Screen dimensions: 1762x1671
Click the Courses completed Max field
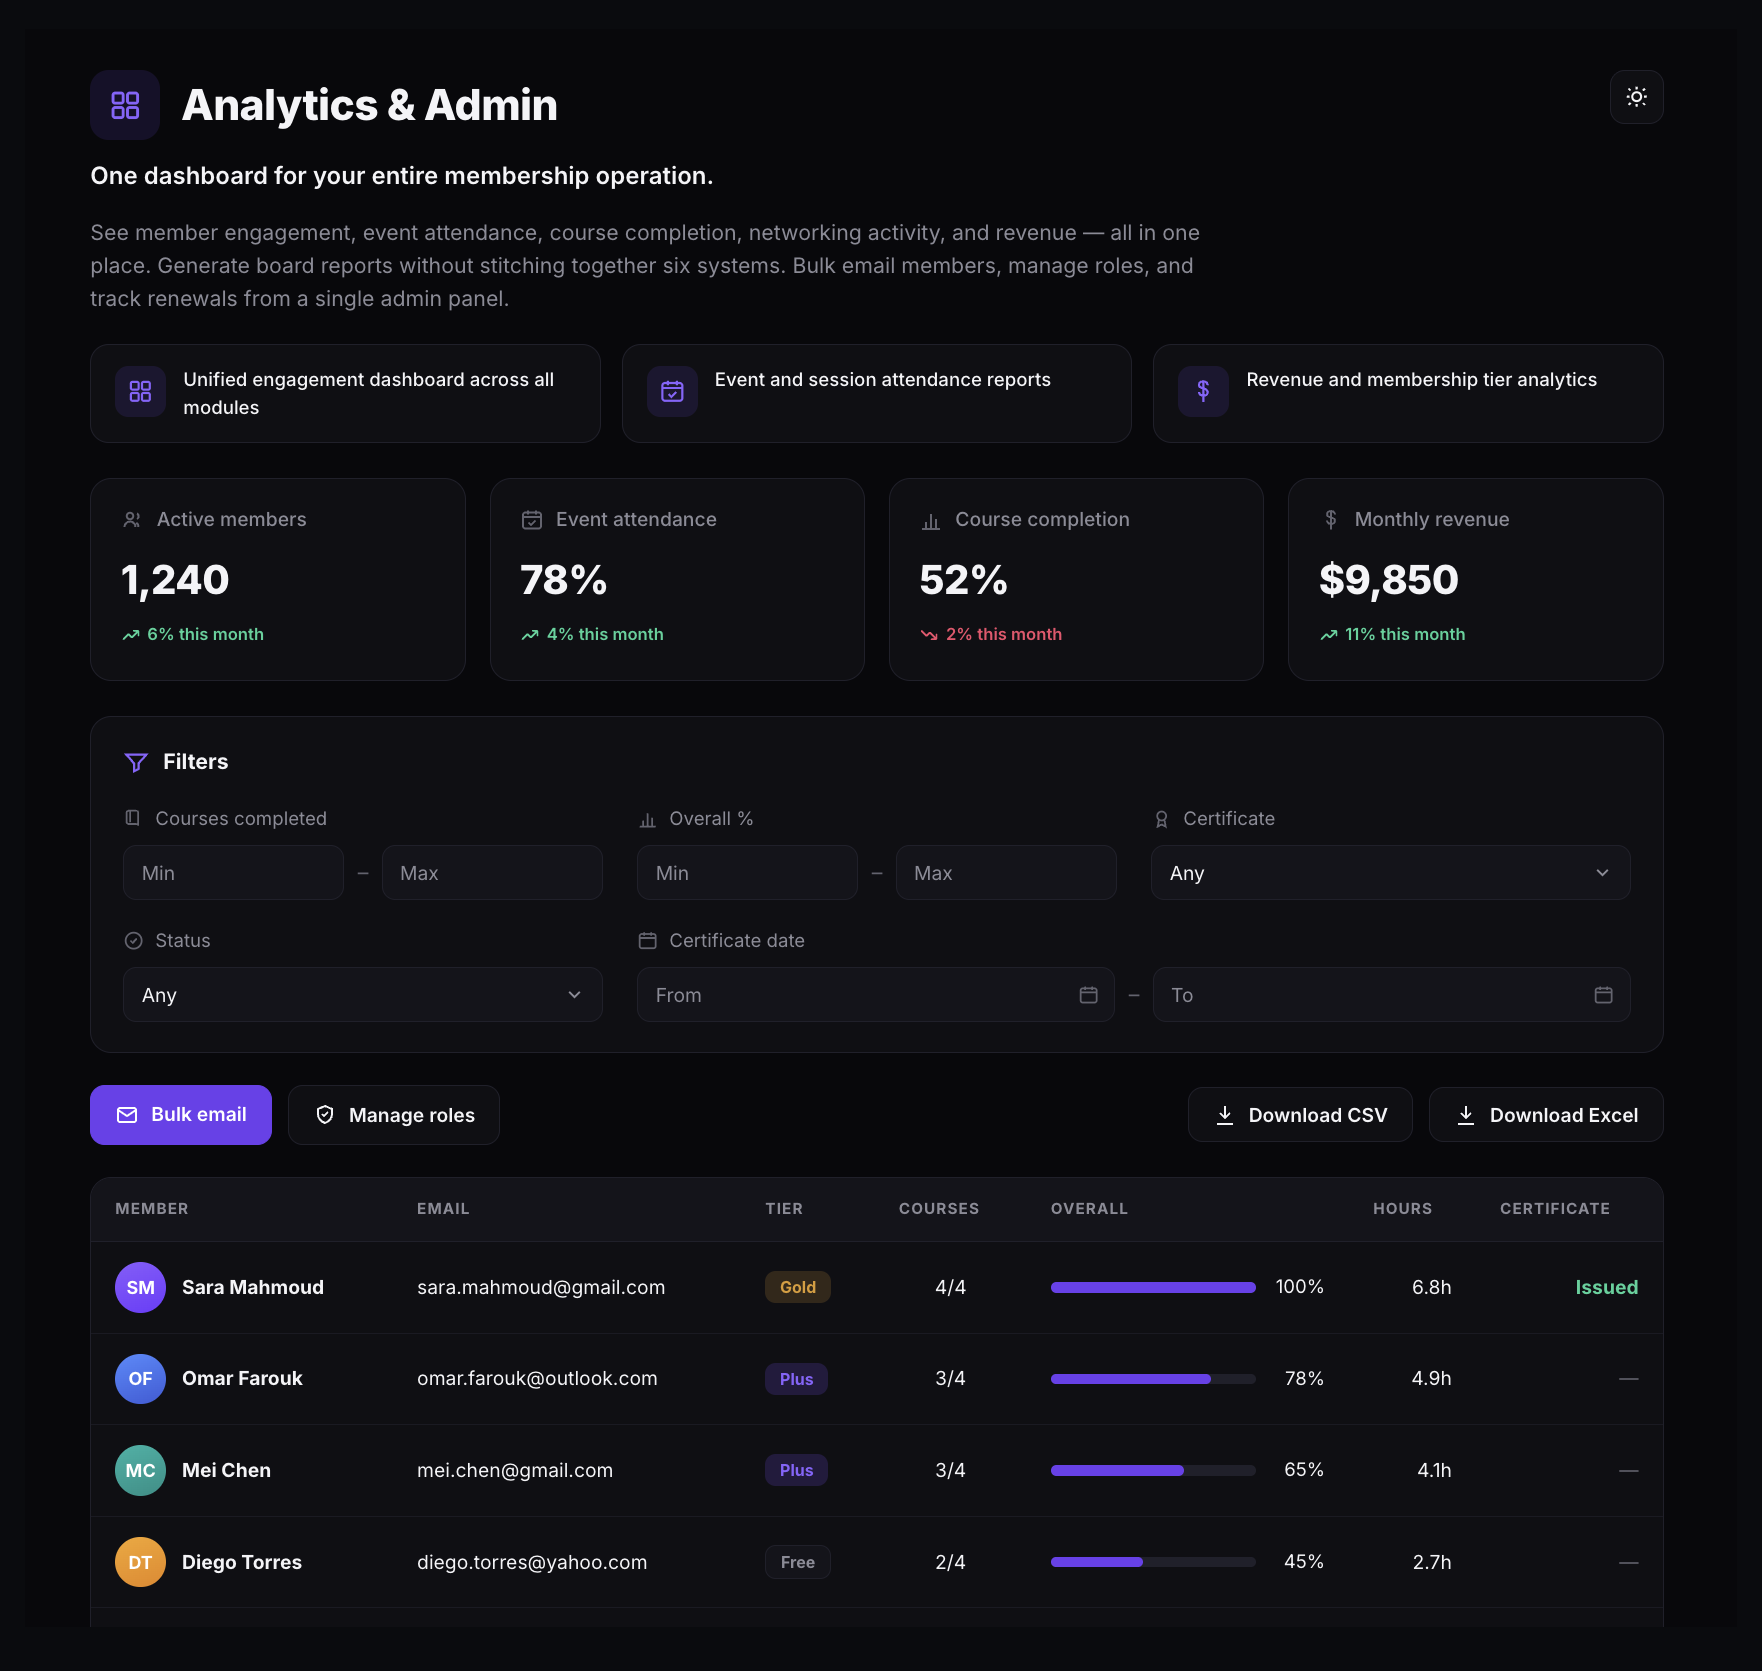point(492,873)
